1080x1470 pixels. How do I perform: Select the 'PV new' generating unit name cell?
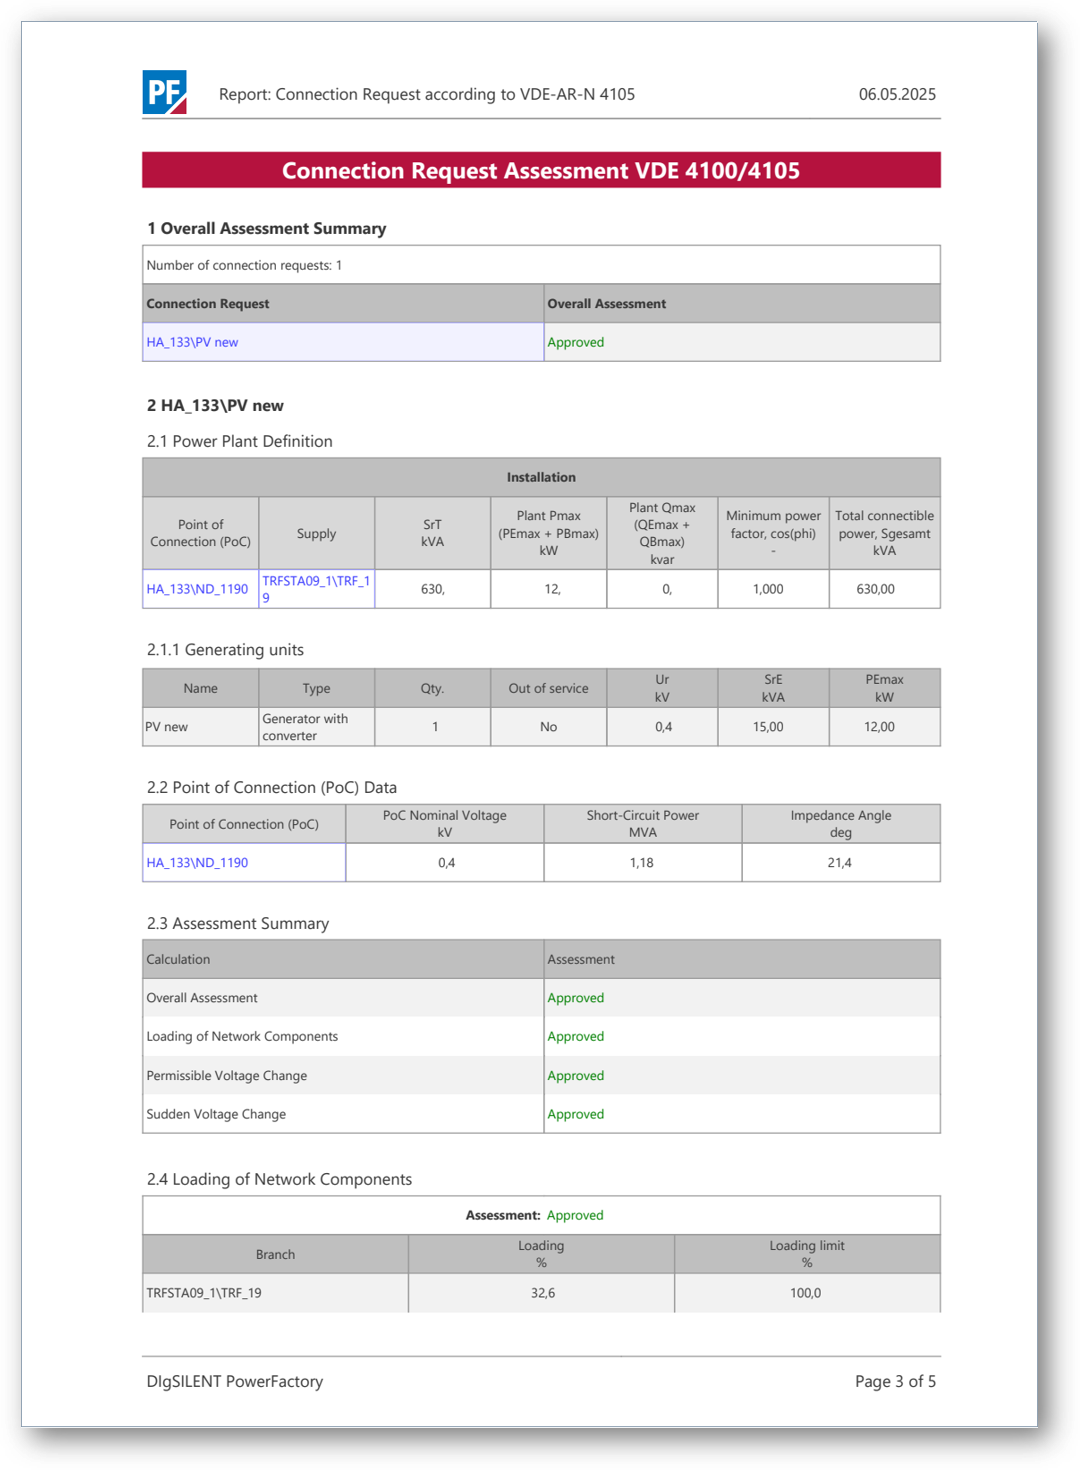tap(167, 727)
